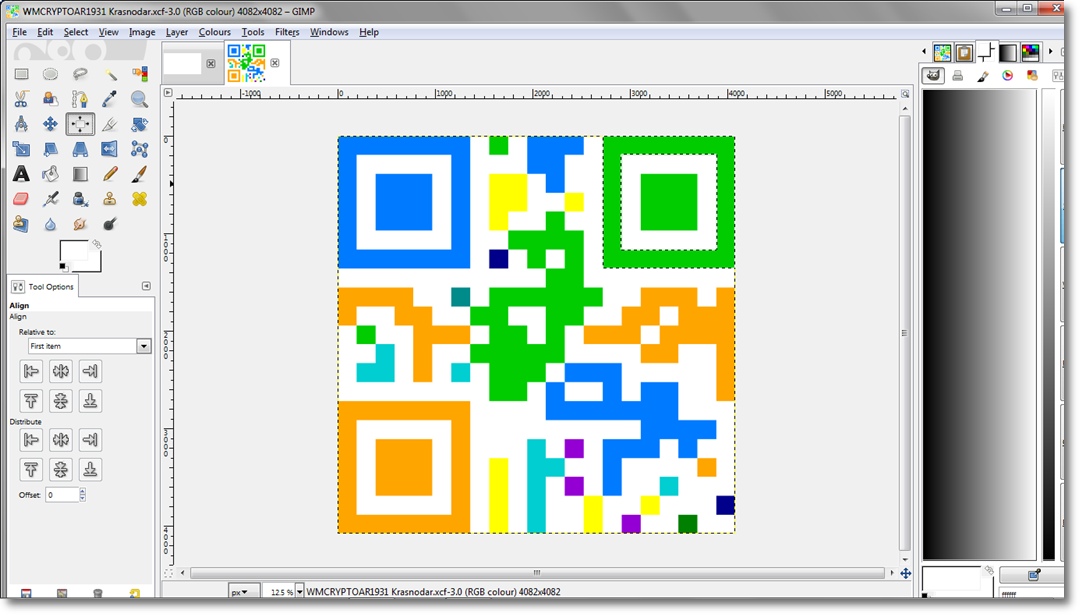The height and width of the screenshot is (615, 1080).
Task: Open the Gradients dock tab
Action: [1008, 52]
